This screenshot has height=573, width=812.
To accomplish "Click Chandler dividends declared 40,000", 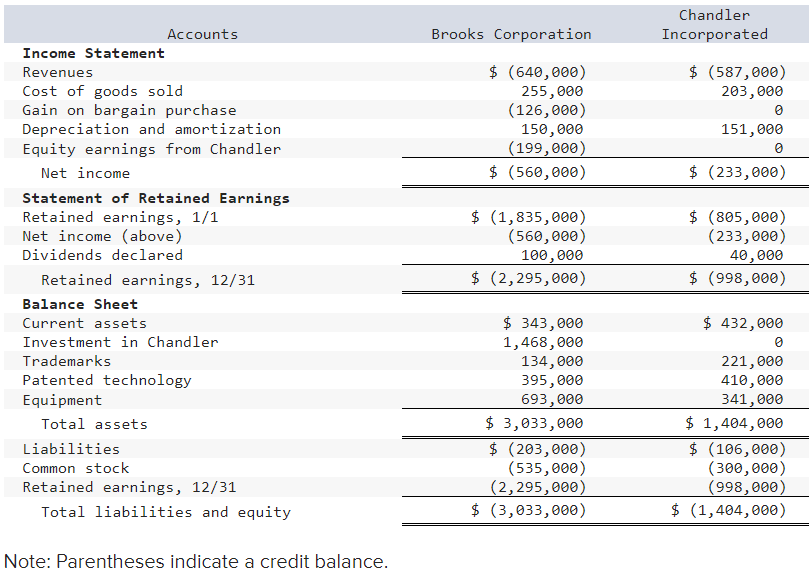I will point(757,255).
